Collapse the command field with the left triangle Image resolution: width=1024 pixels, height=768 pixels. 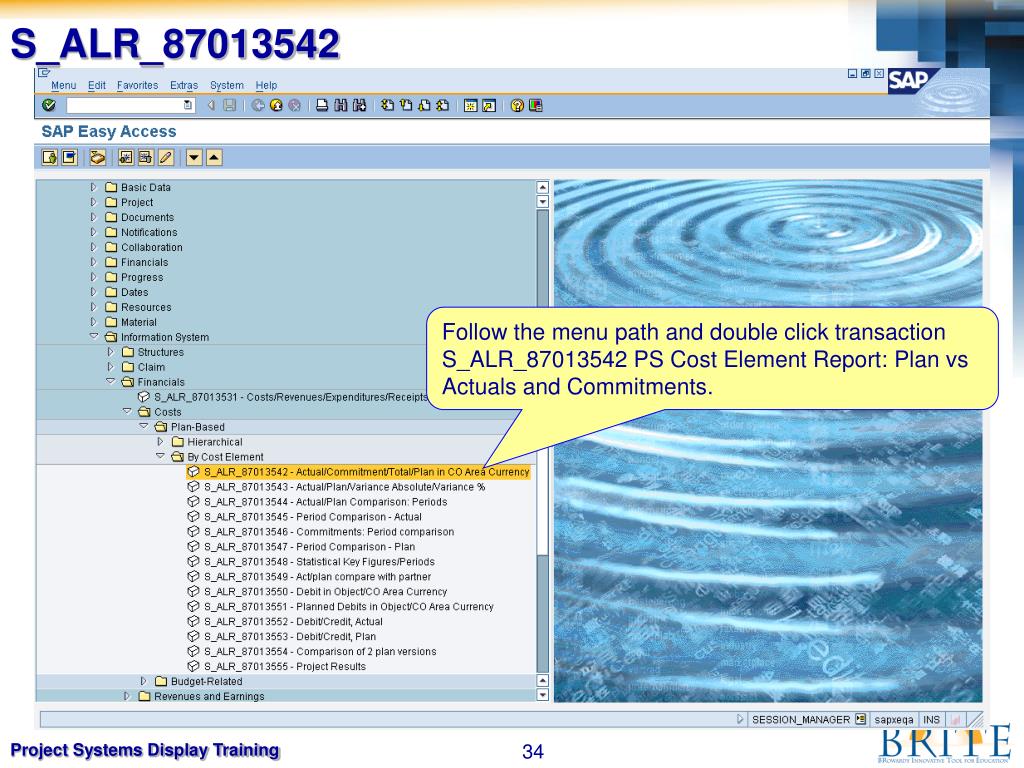click(211, 105)
